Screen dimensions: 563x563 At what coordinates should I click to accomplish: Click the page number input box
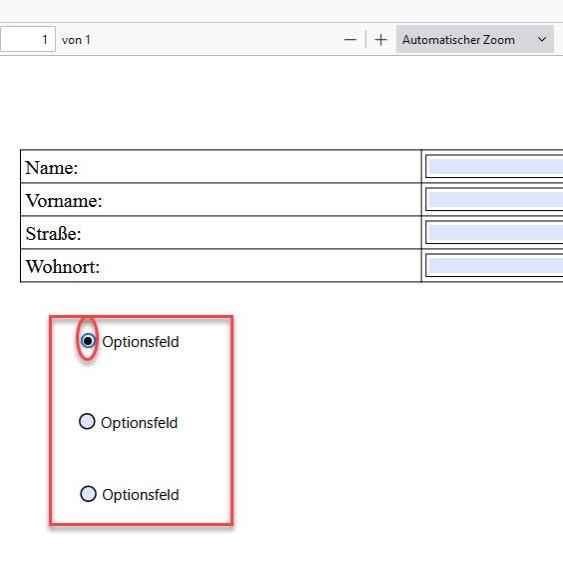[28, 39]
